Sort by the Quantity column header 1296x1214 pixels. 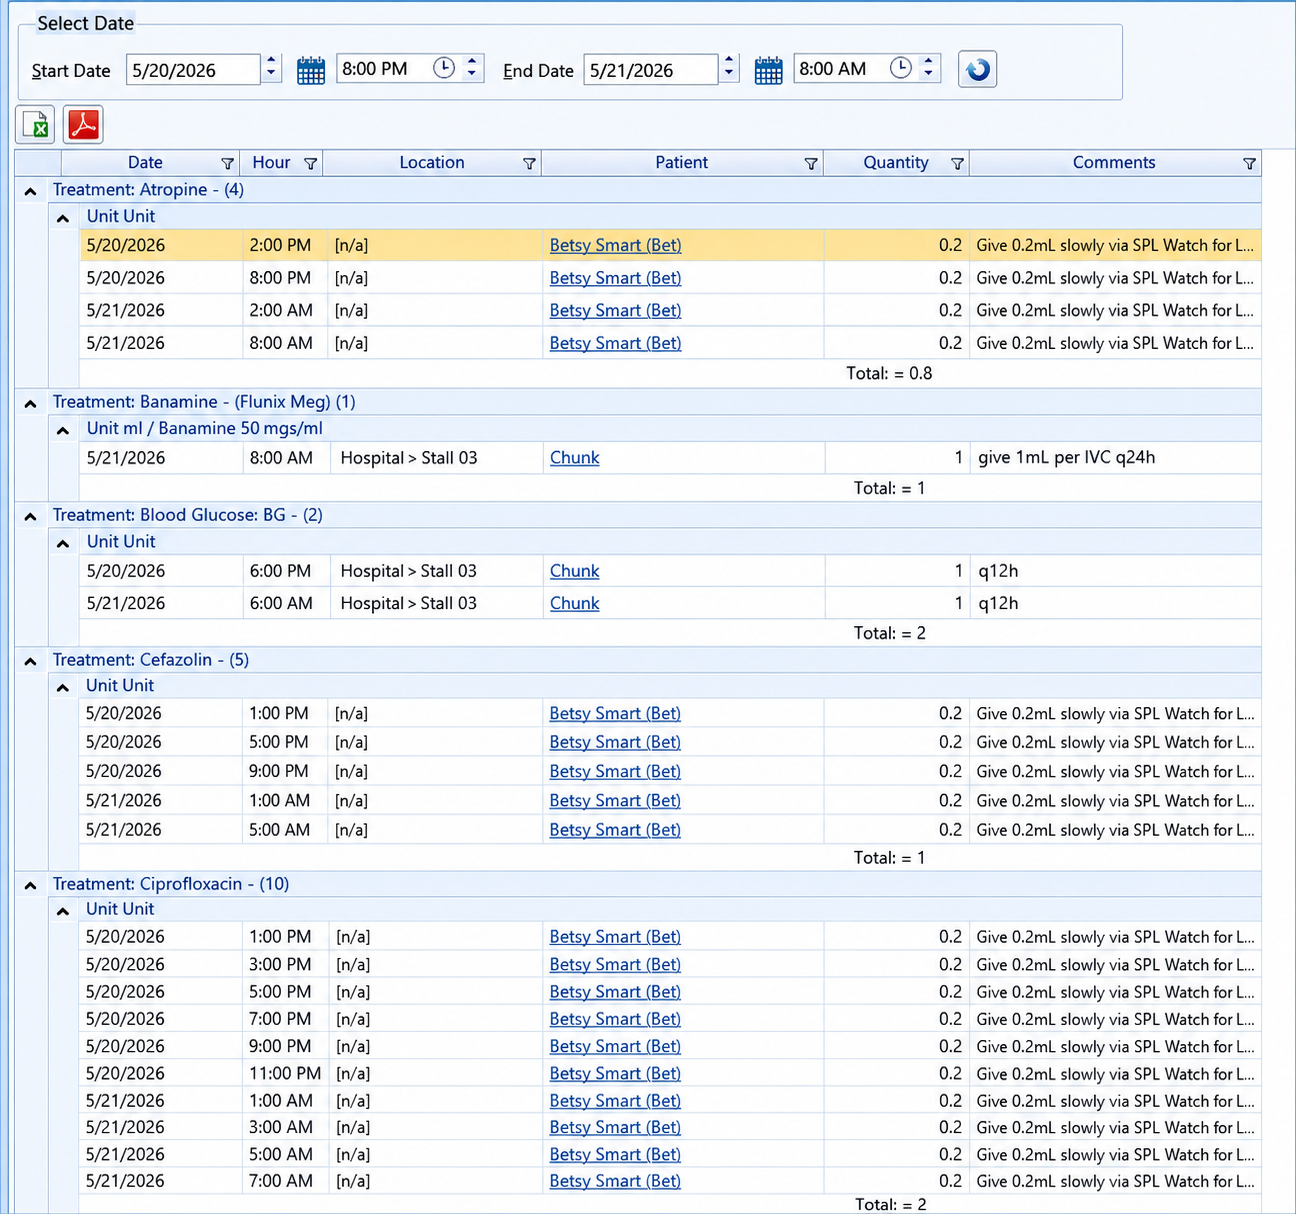coord(896,162)
